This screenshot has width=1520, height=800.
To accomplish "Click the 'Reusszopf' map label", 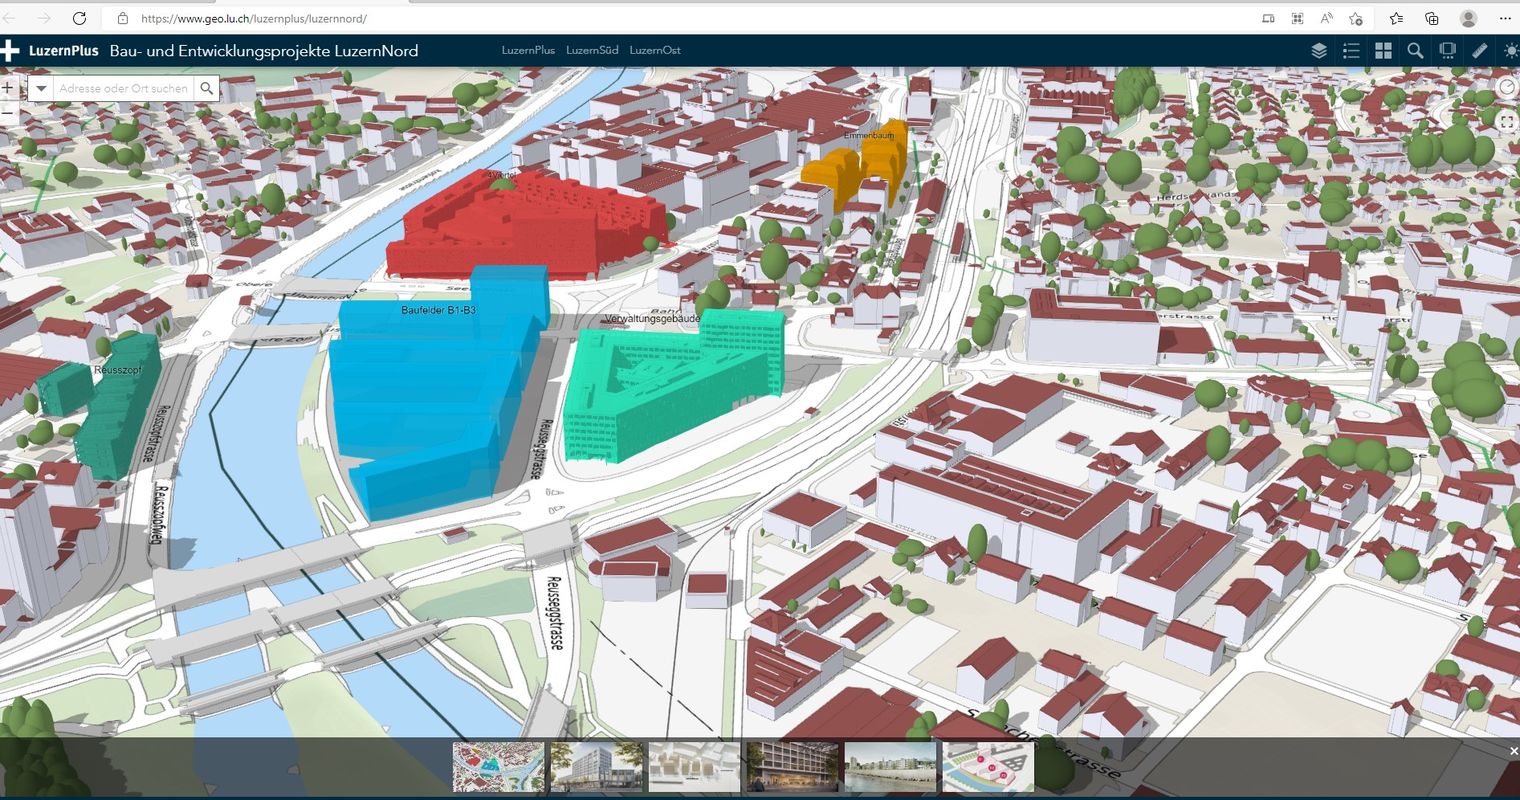I will click(118, 370).
